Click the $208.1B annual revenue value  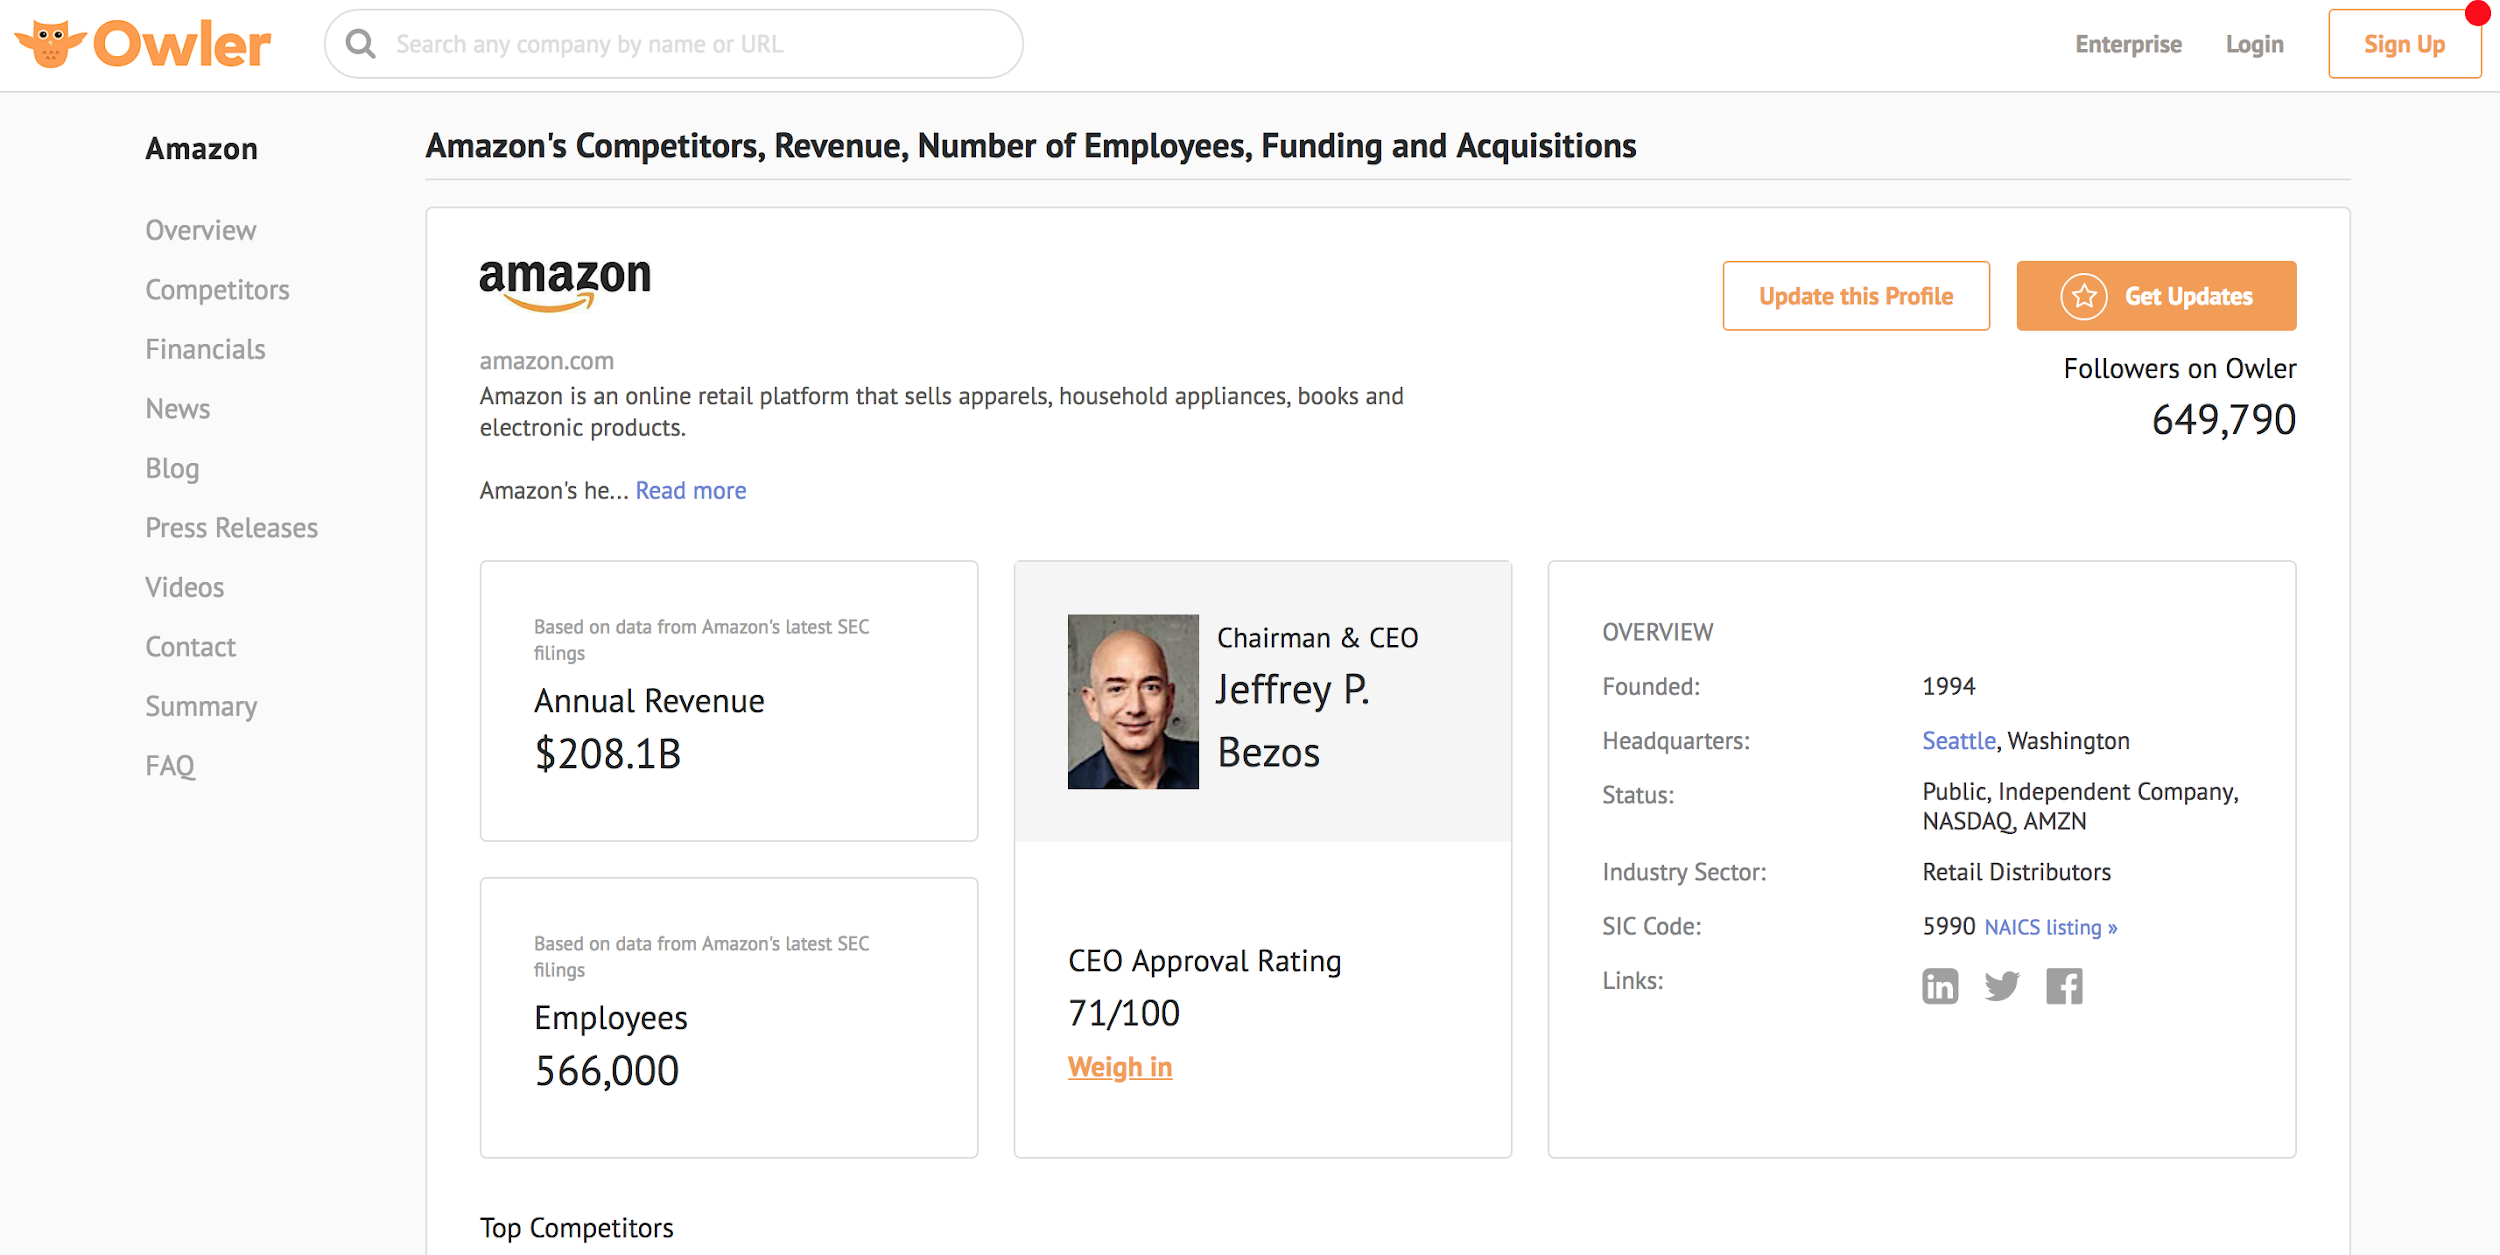point(608,754)
